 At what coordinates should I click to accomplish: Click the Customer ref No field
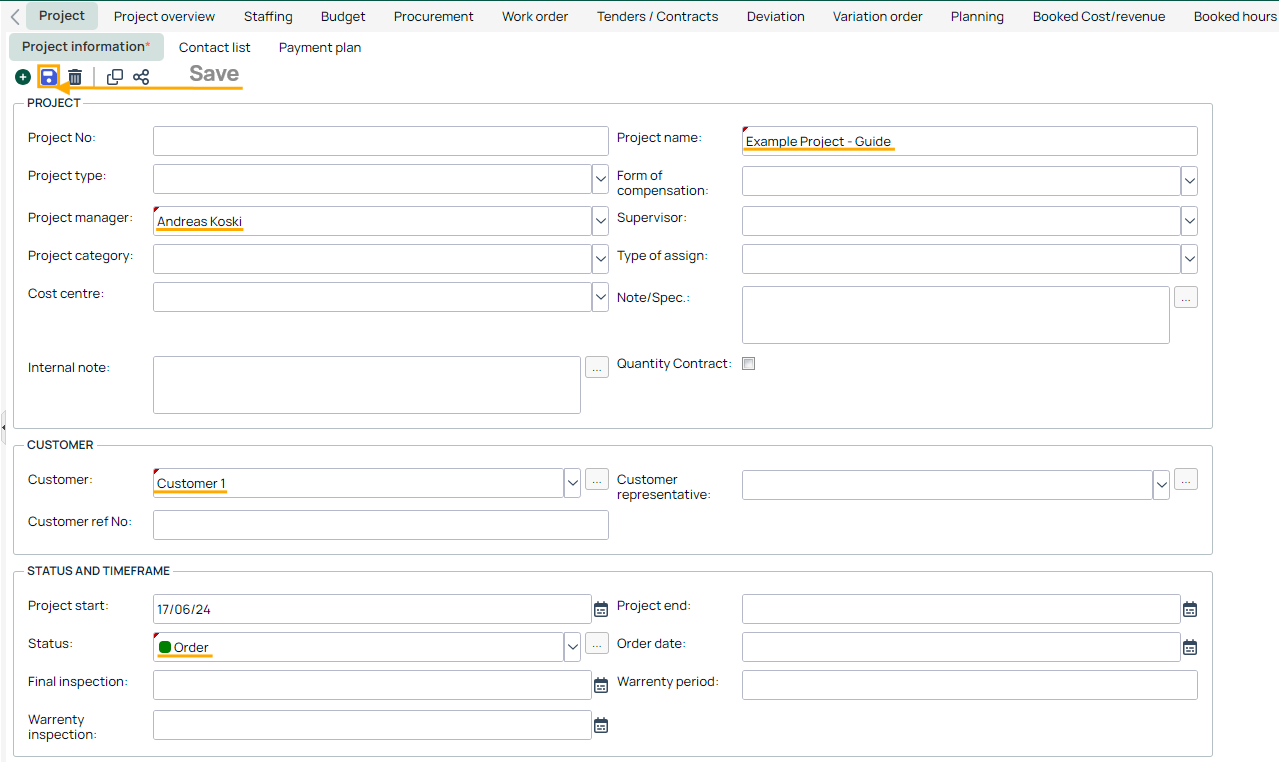(x=381, y=525)
